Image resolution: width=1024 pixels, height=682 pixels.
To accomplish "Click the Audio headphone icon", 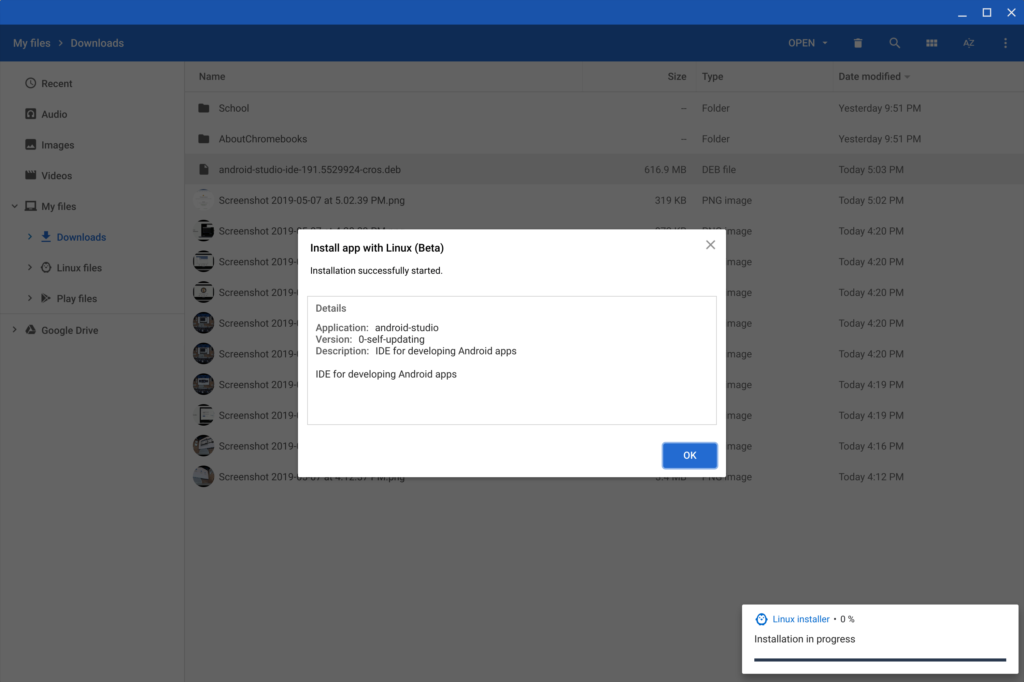I will (31, 114).
